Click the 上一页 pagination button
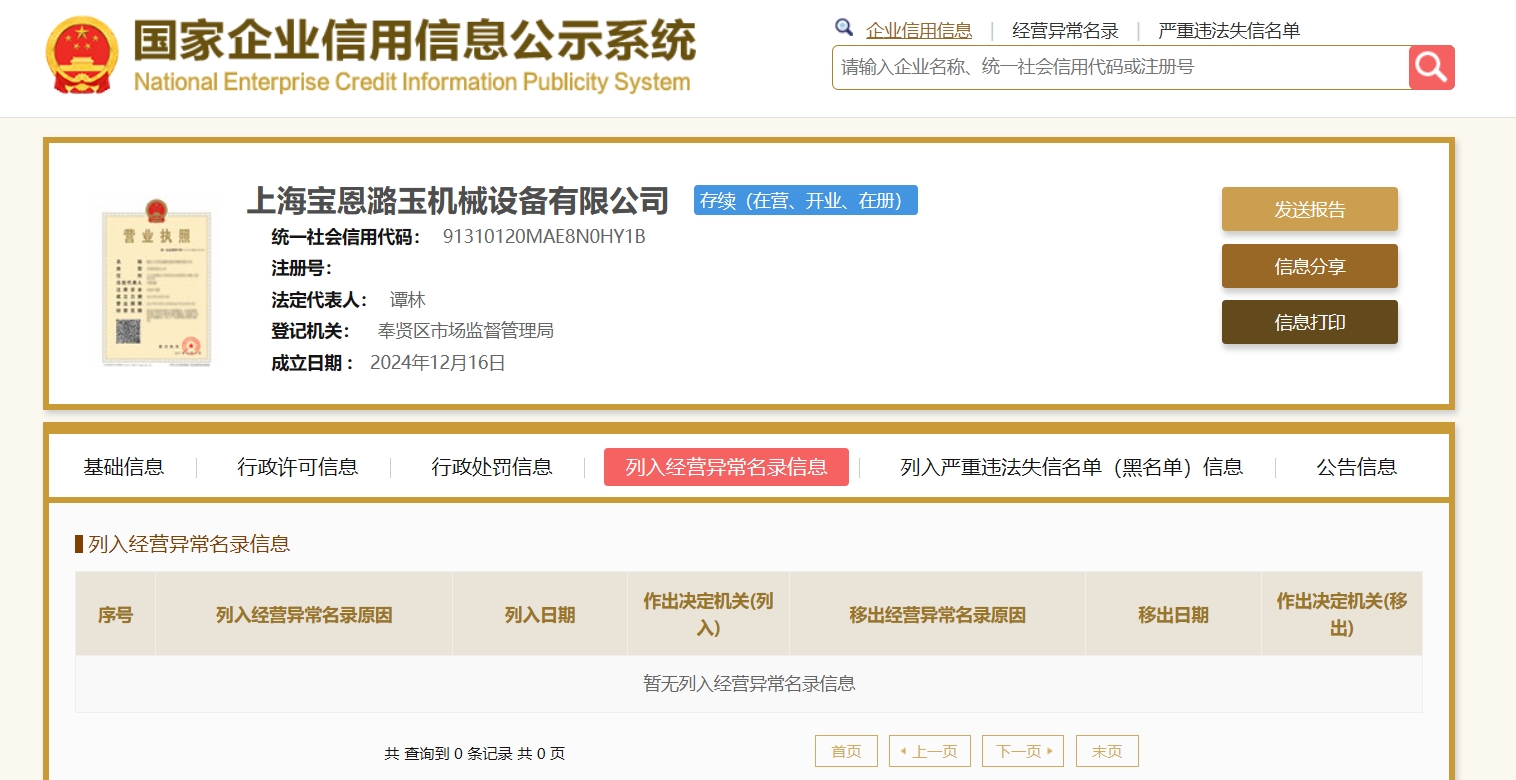 930,751
